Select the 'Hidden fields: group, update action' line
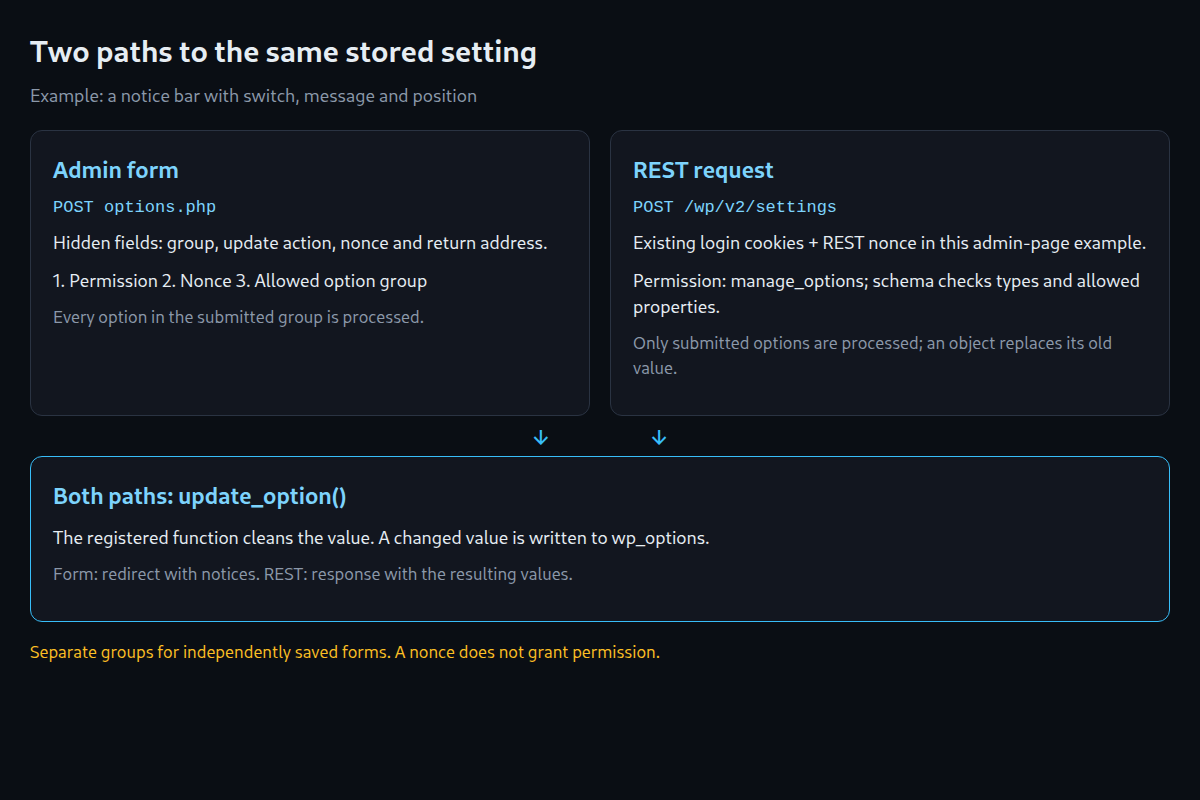Image resolution: width=1200 pixels, height=800 pixels. (300, 243)
